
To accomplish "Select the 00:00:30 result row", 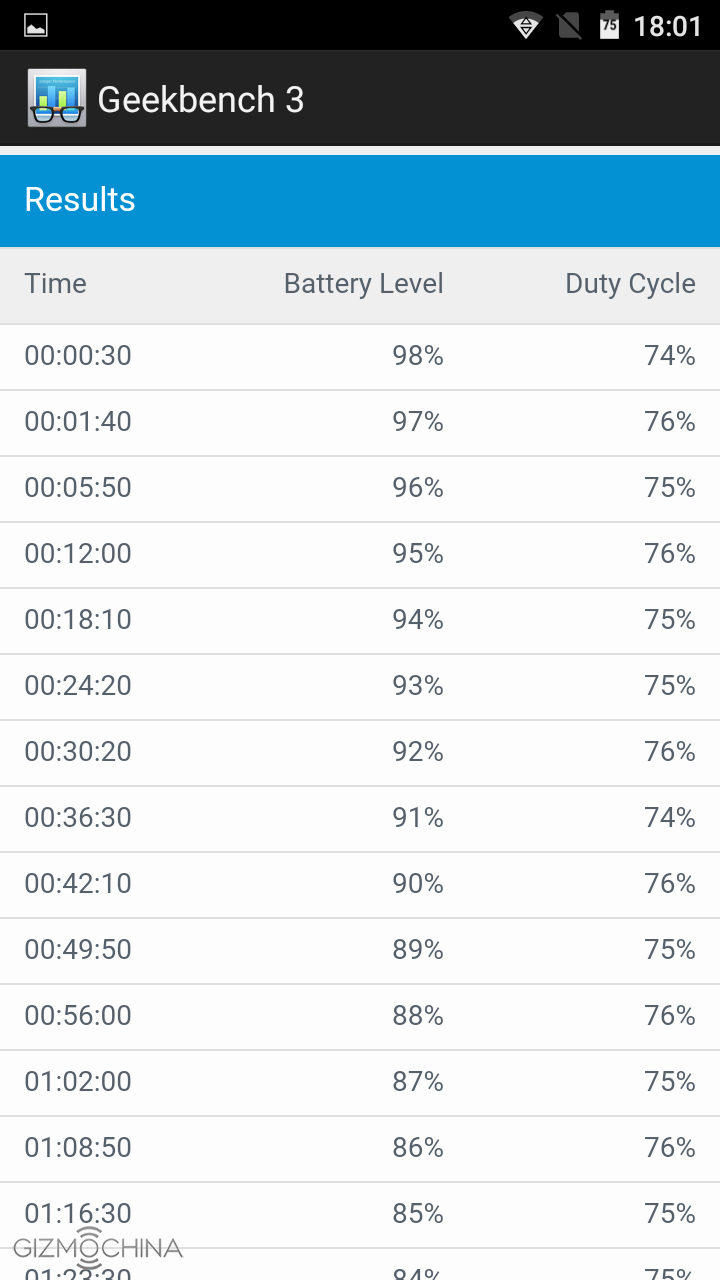I will (360, 356).
